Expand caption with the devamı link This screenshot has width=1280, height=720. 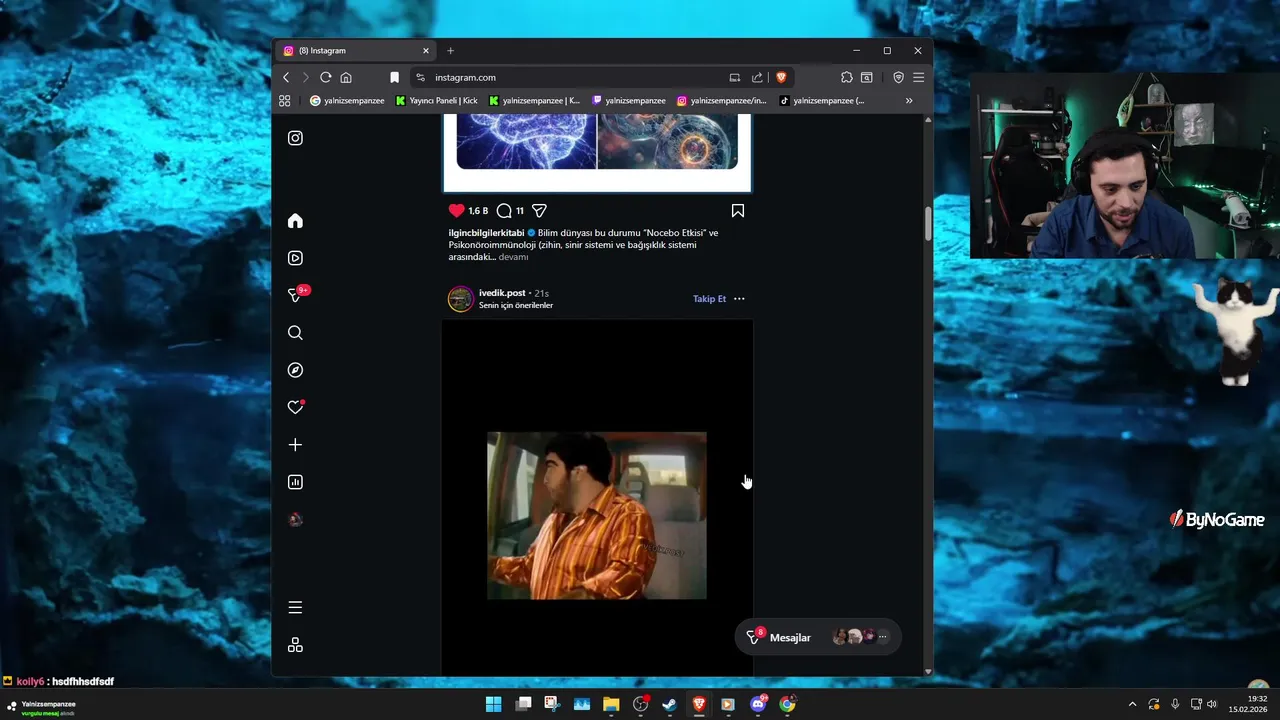(x=513, y=257)
